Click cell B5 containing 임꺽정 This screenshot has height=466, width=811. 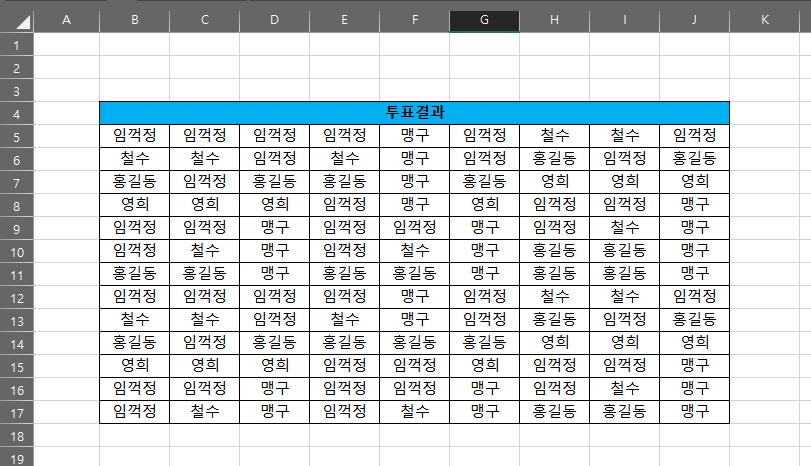tap(134, 136)
